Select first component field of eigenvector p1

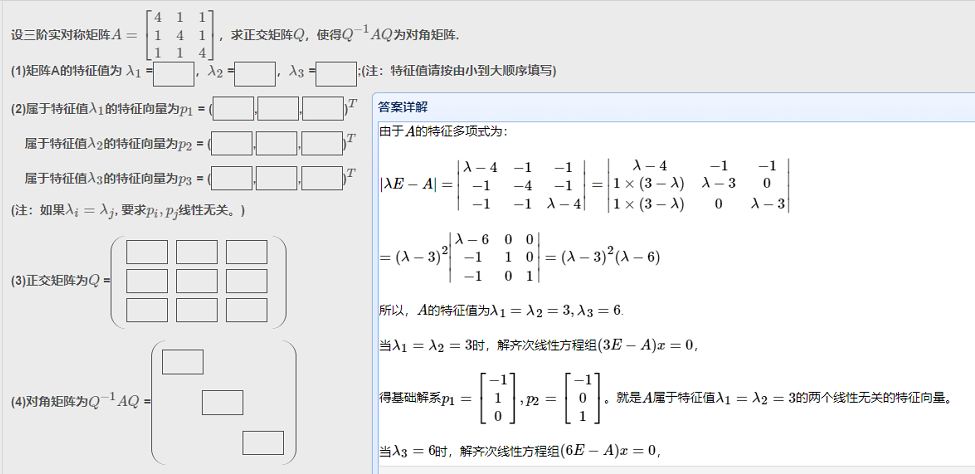234,108
